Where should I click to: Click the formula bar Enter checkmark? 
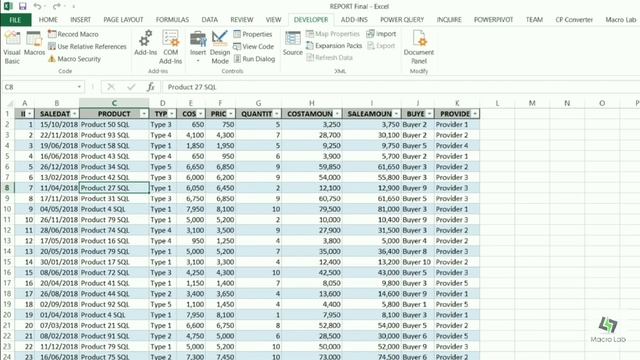pyautogui.click(x=131, y=87)
